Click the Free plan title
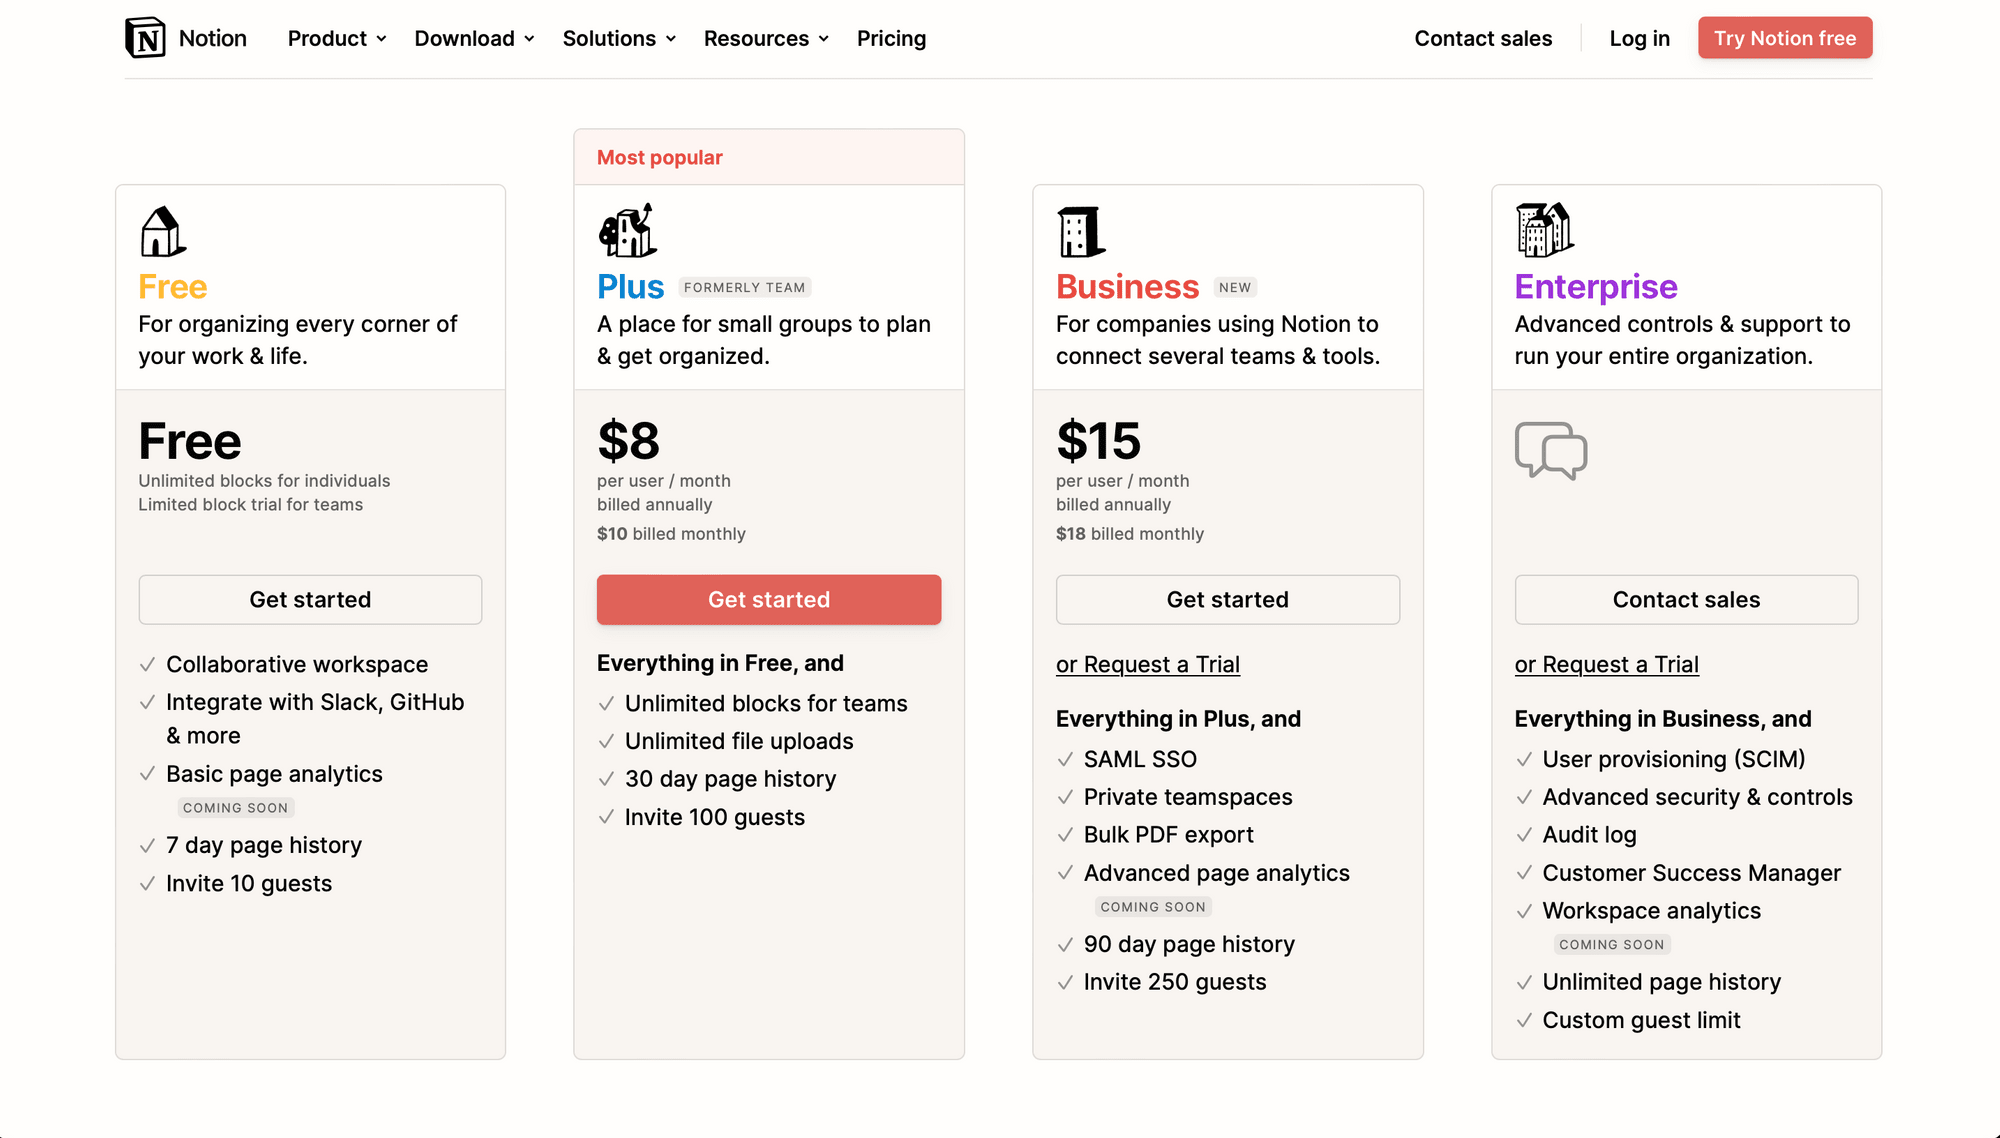This screenshot has height=1138, width=2000. [x=173, y=287]
